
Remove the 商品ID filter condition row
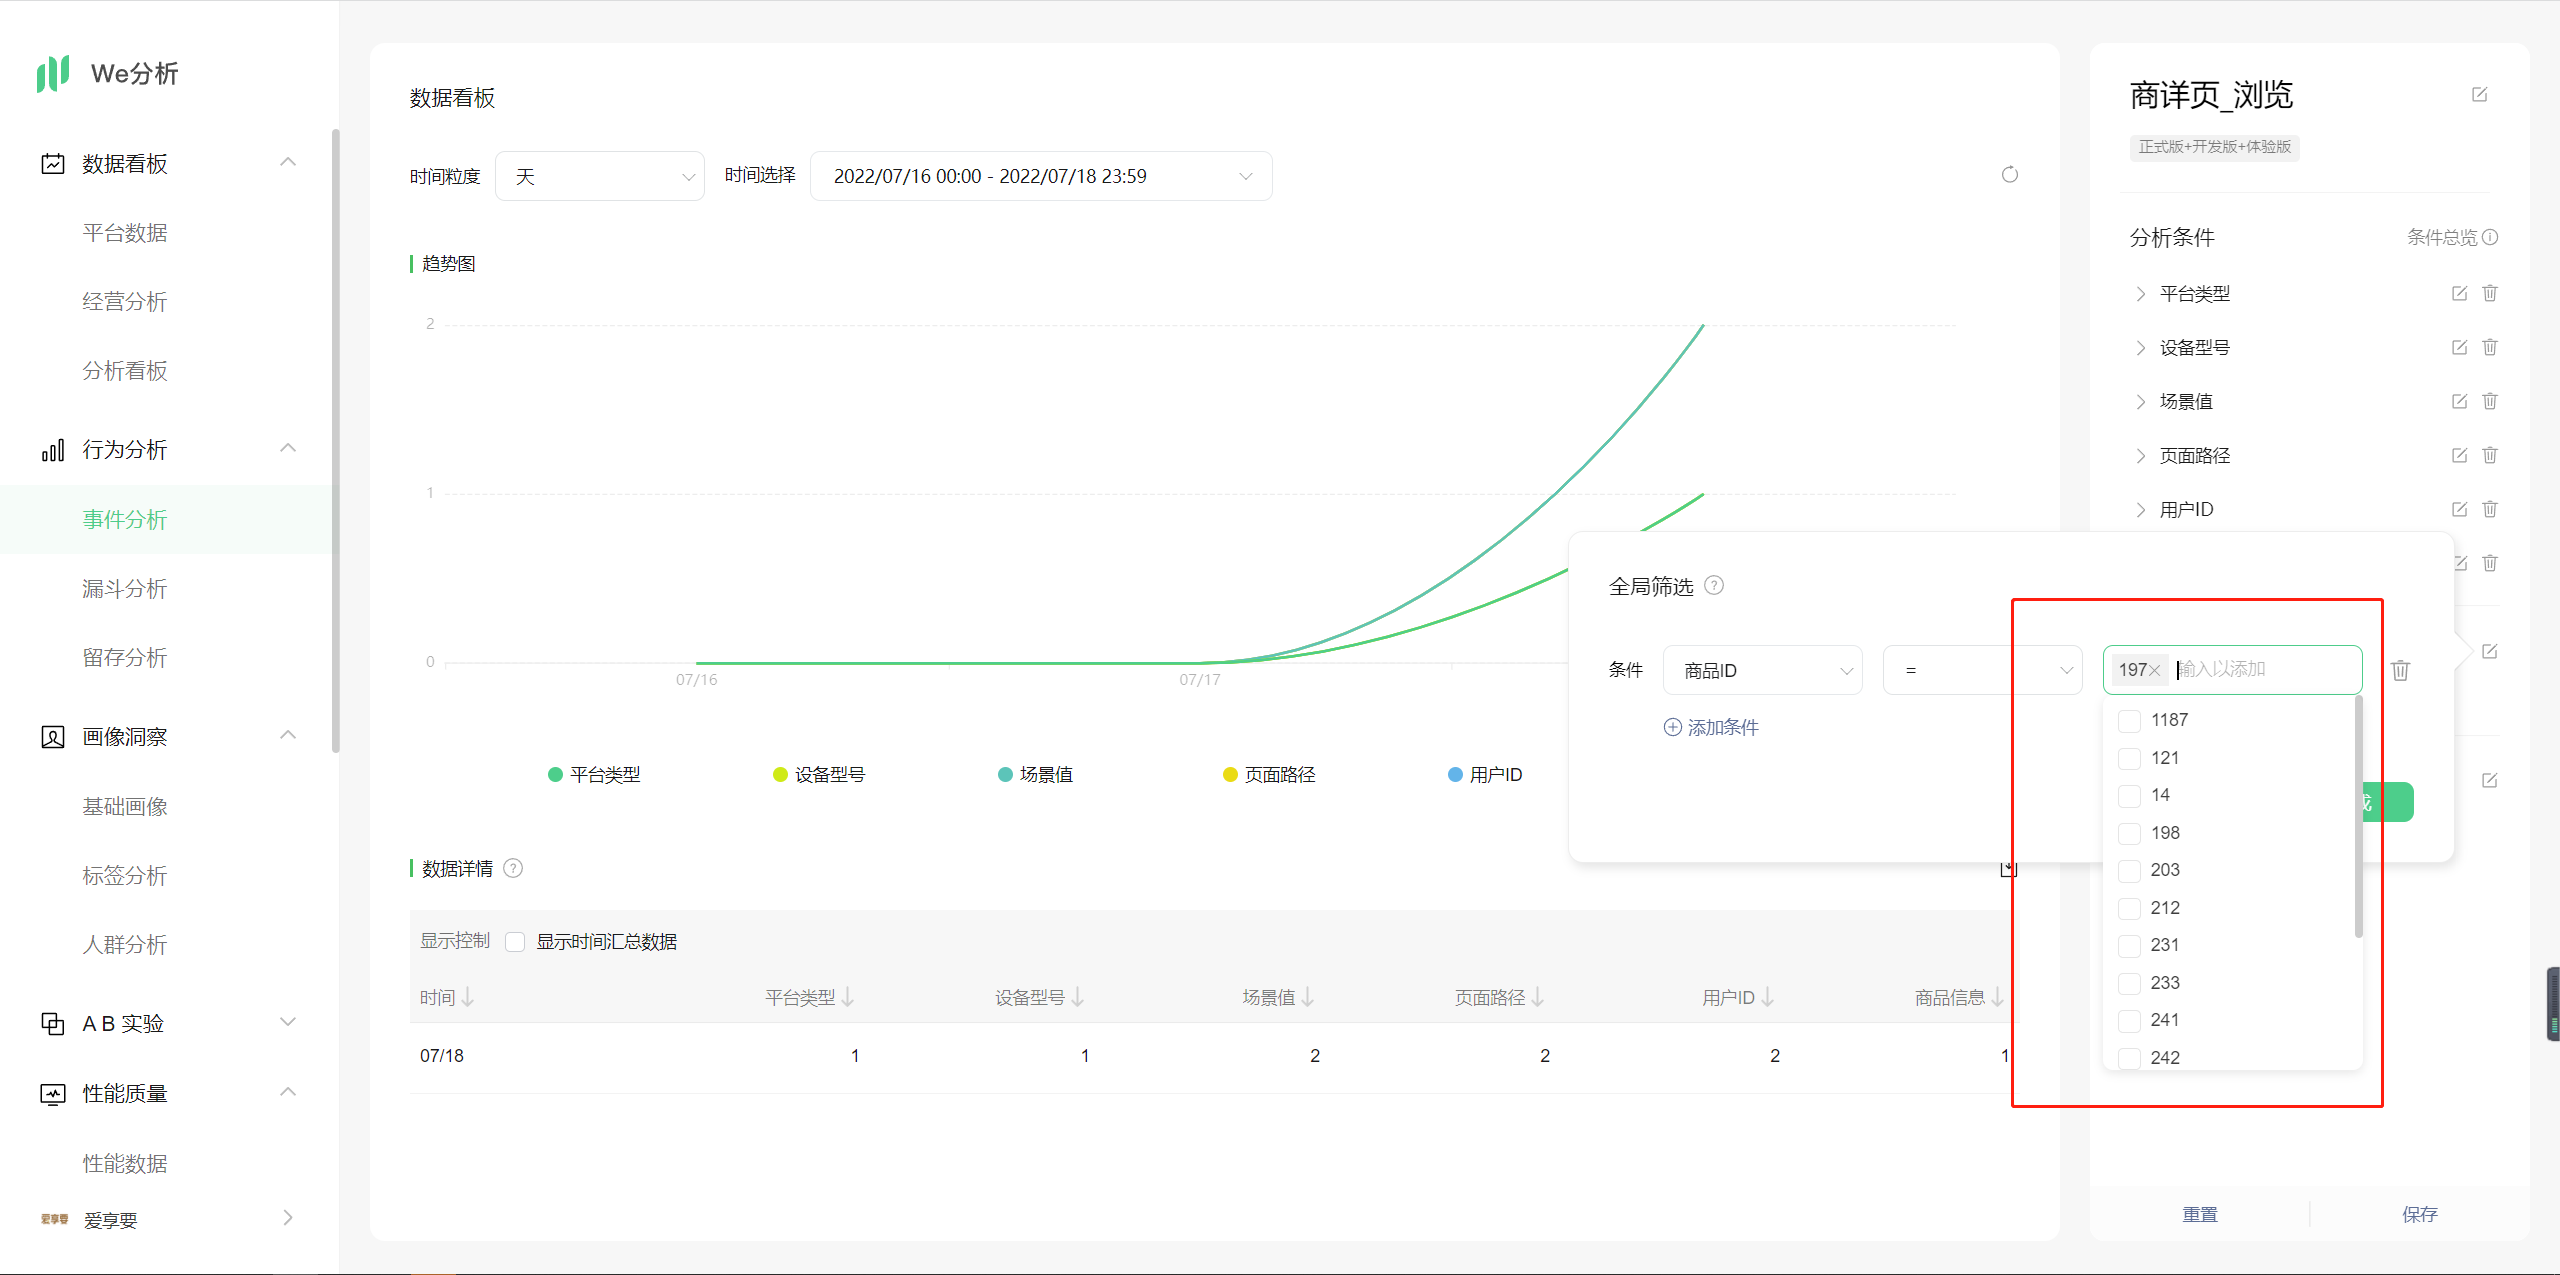coord(2400,670)
